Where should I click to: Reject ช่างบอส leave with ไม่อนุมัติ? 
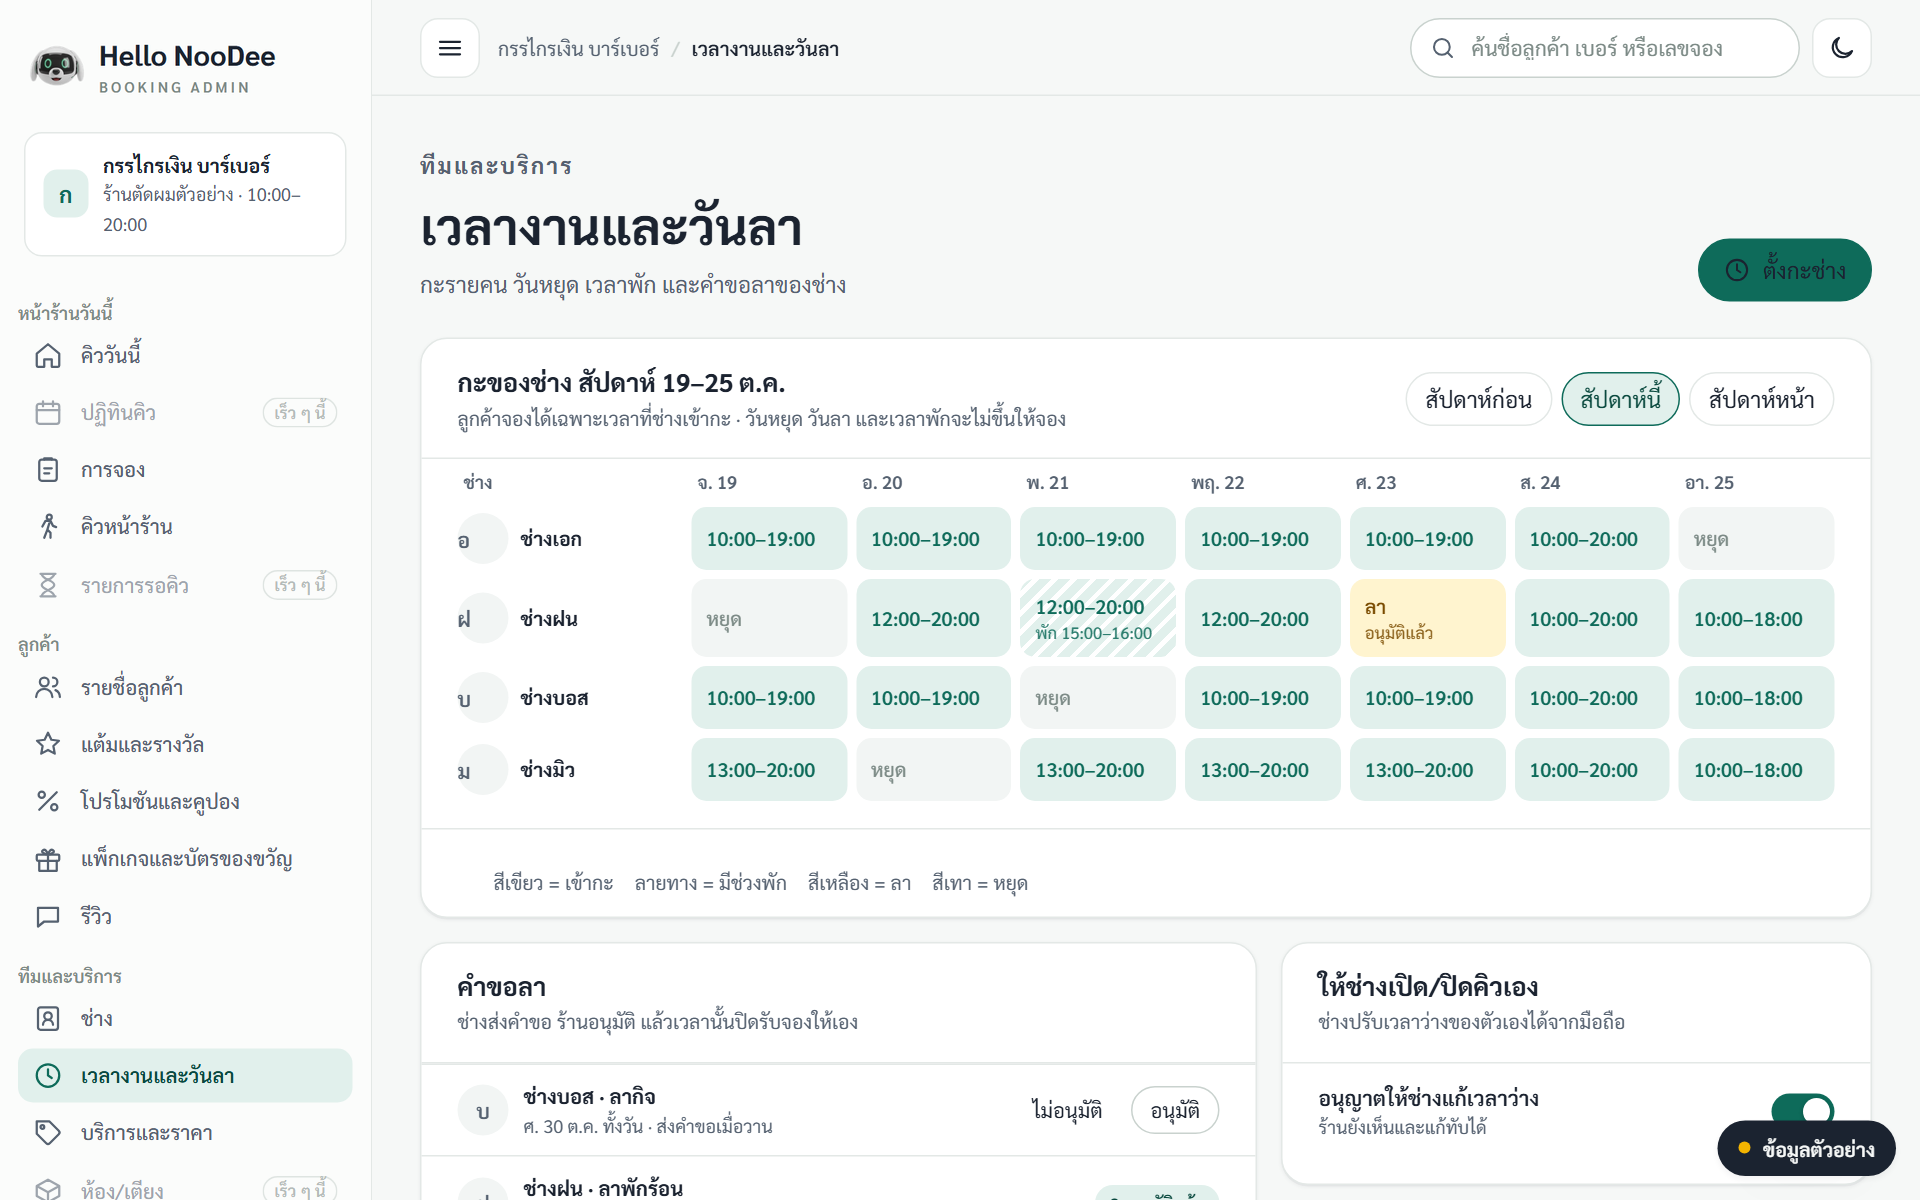(1067, 1110)
